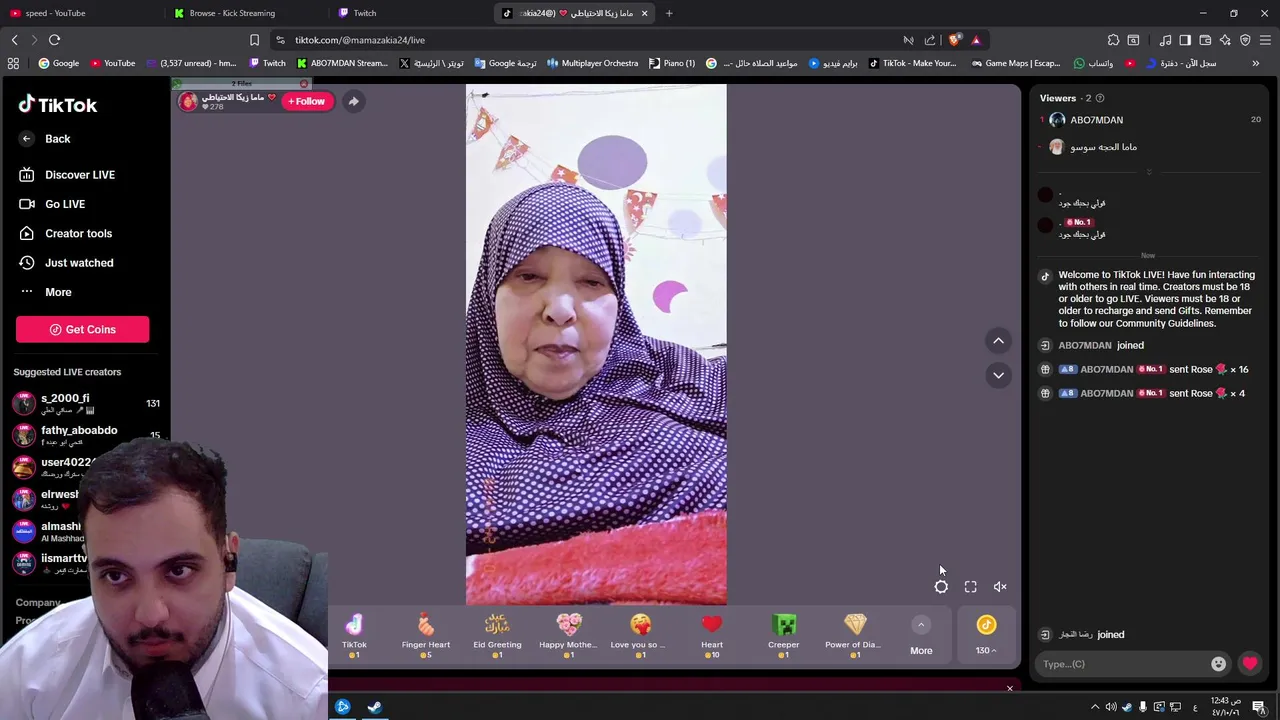The image size is (1280, 720).
Task: Open Game Maps bookmark
Action: 1015,63
